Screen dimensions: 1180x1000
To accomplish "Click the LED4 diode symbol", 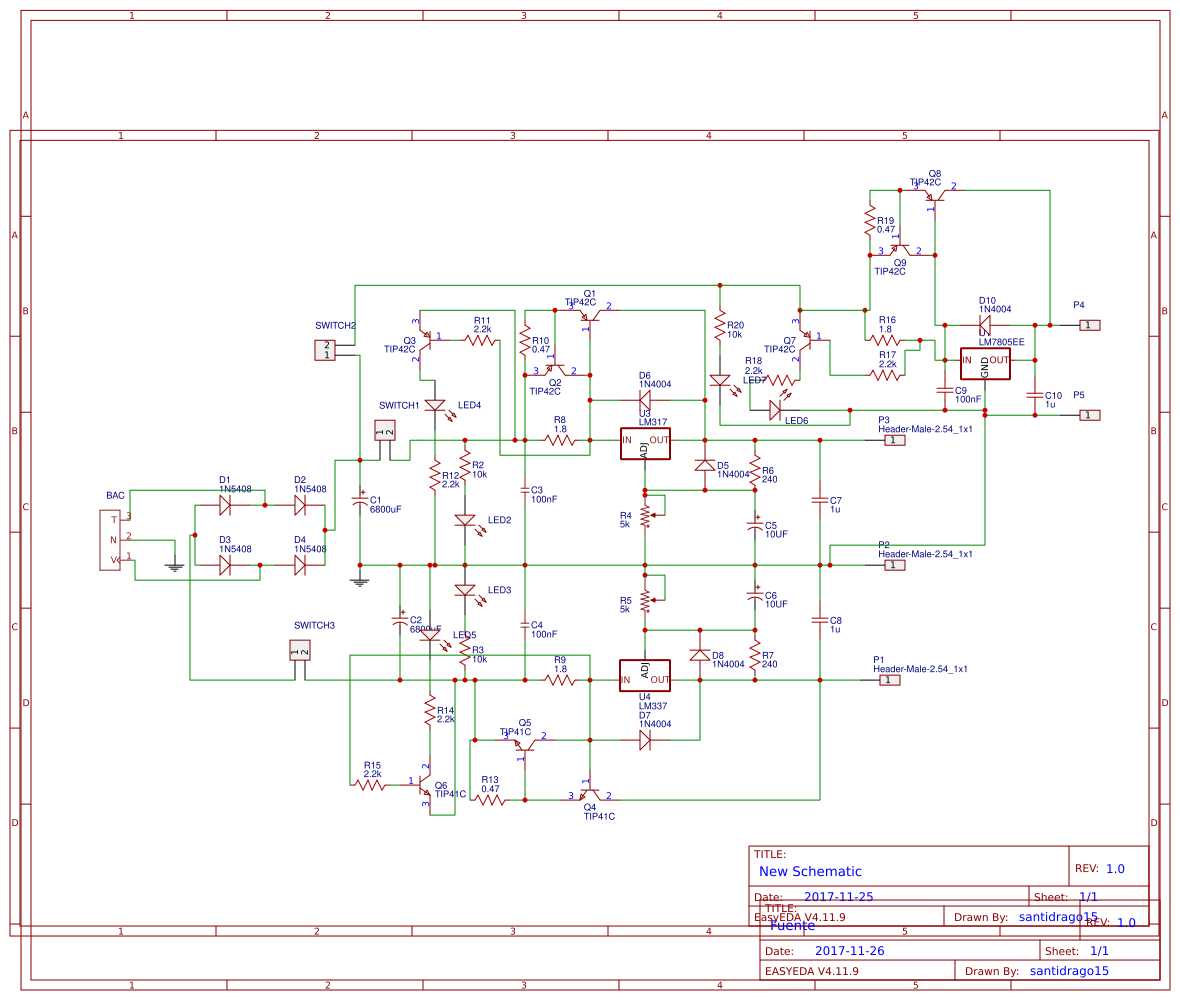I will pos(435,406).
